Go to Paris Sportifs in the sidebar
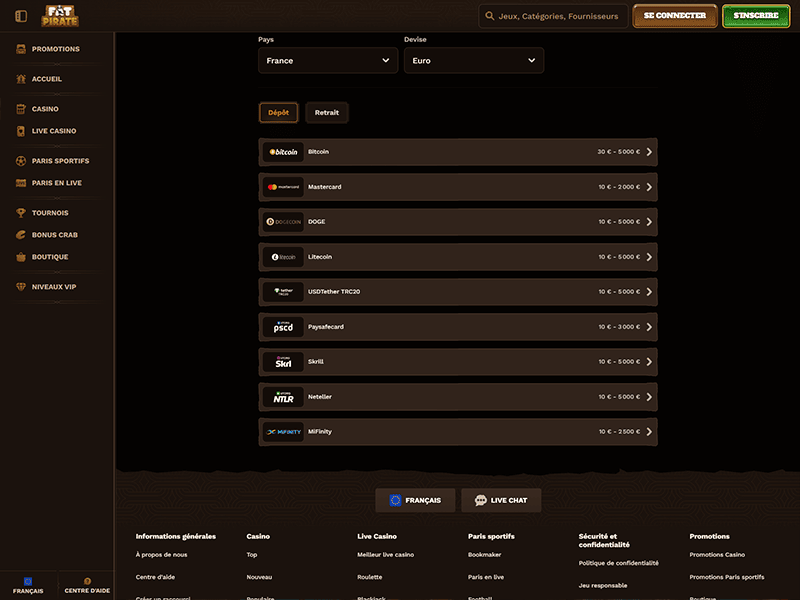This screenshot has width=800, height=600. point(60,161)
